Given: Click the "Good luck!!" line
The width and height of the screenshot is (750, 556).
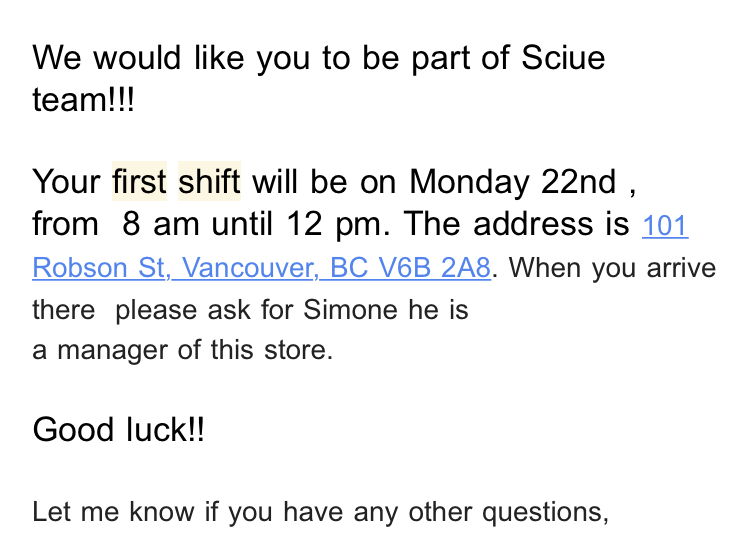Looking at the screenshot, I should (x=119, y=429).
